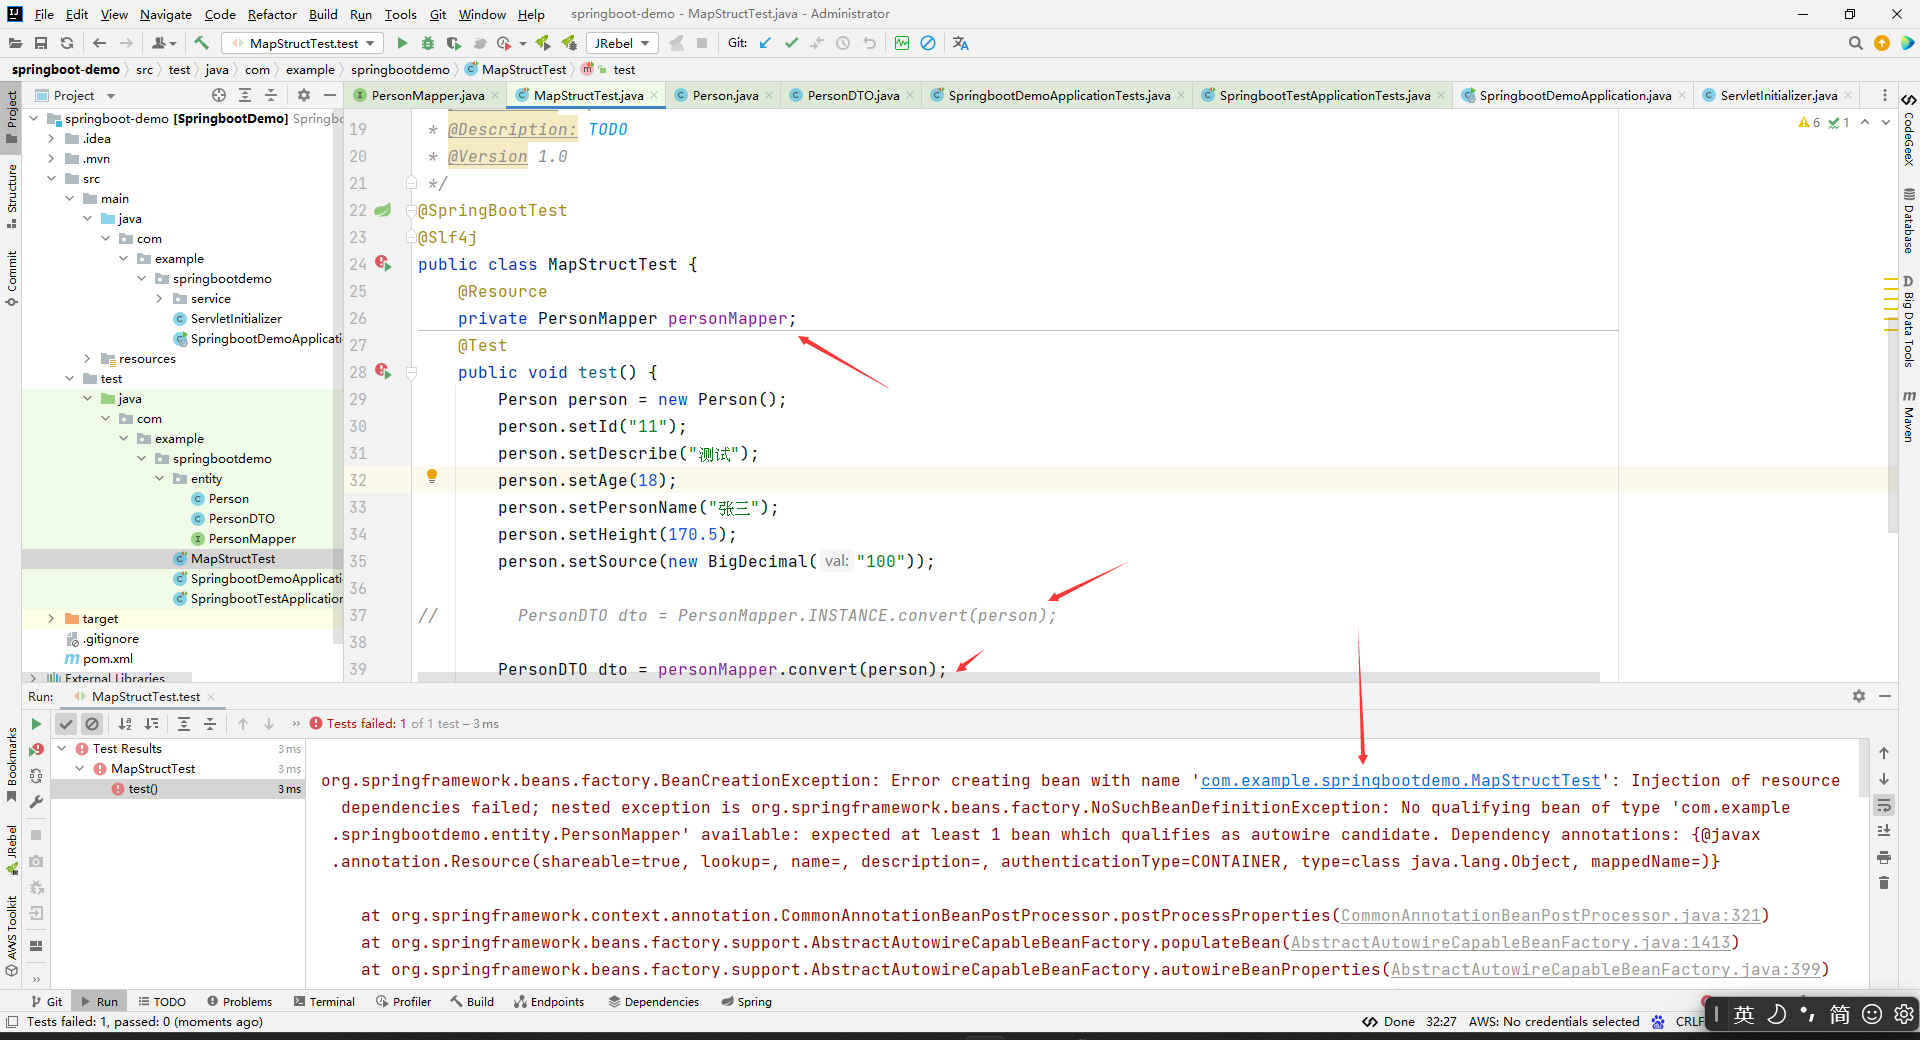The height and width of the screenshot is (1040, 1920).
Task: Start debugging with the bug icon
Action: pos(427,43)
